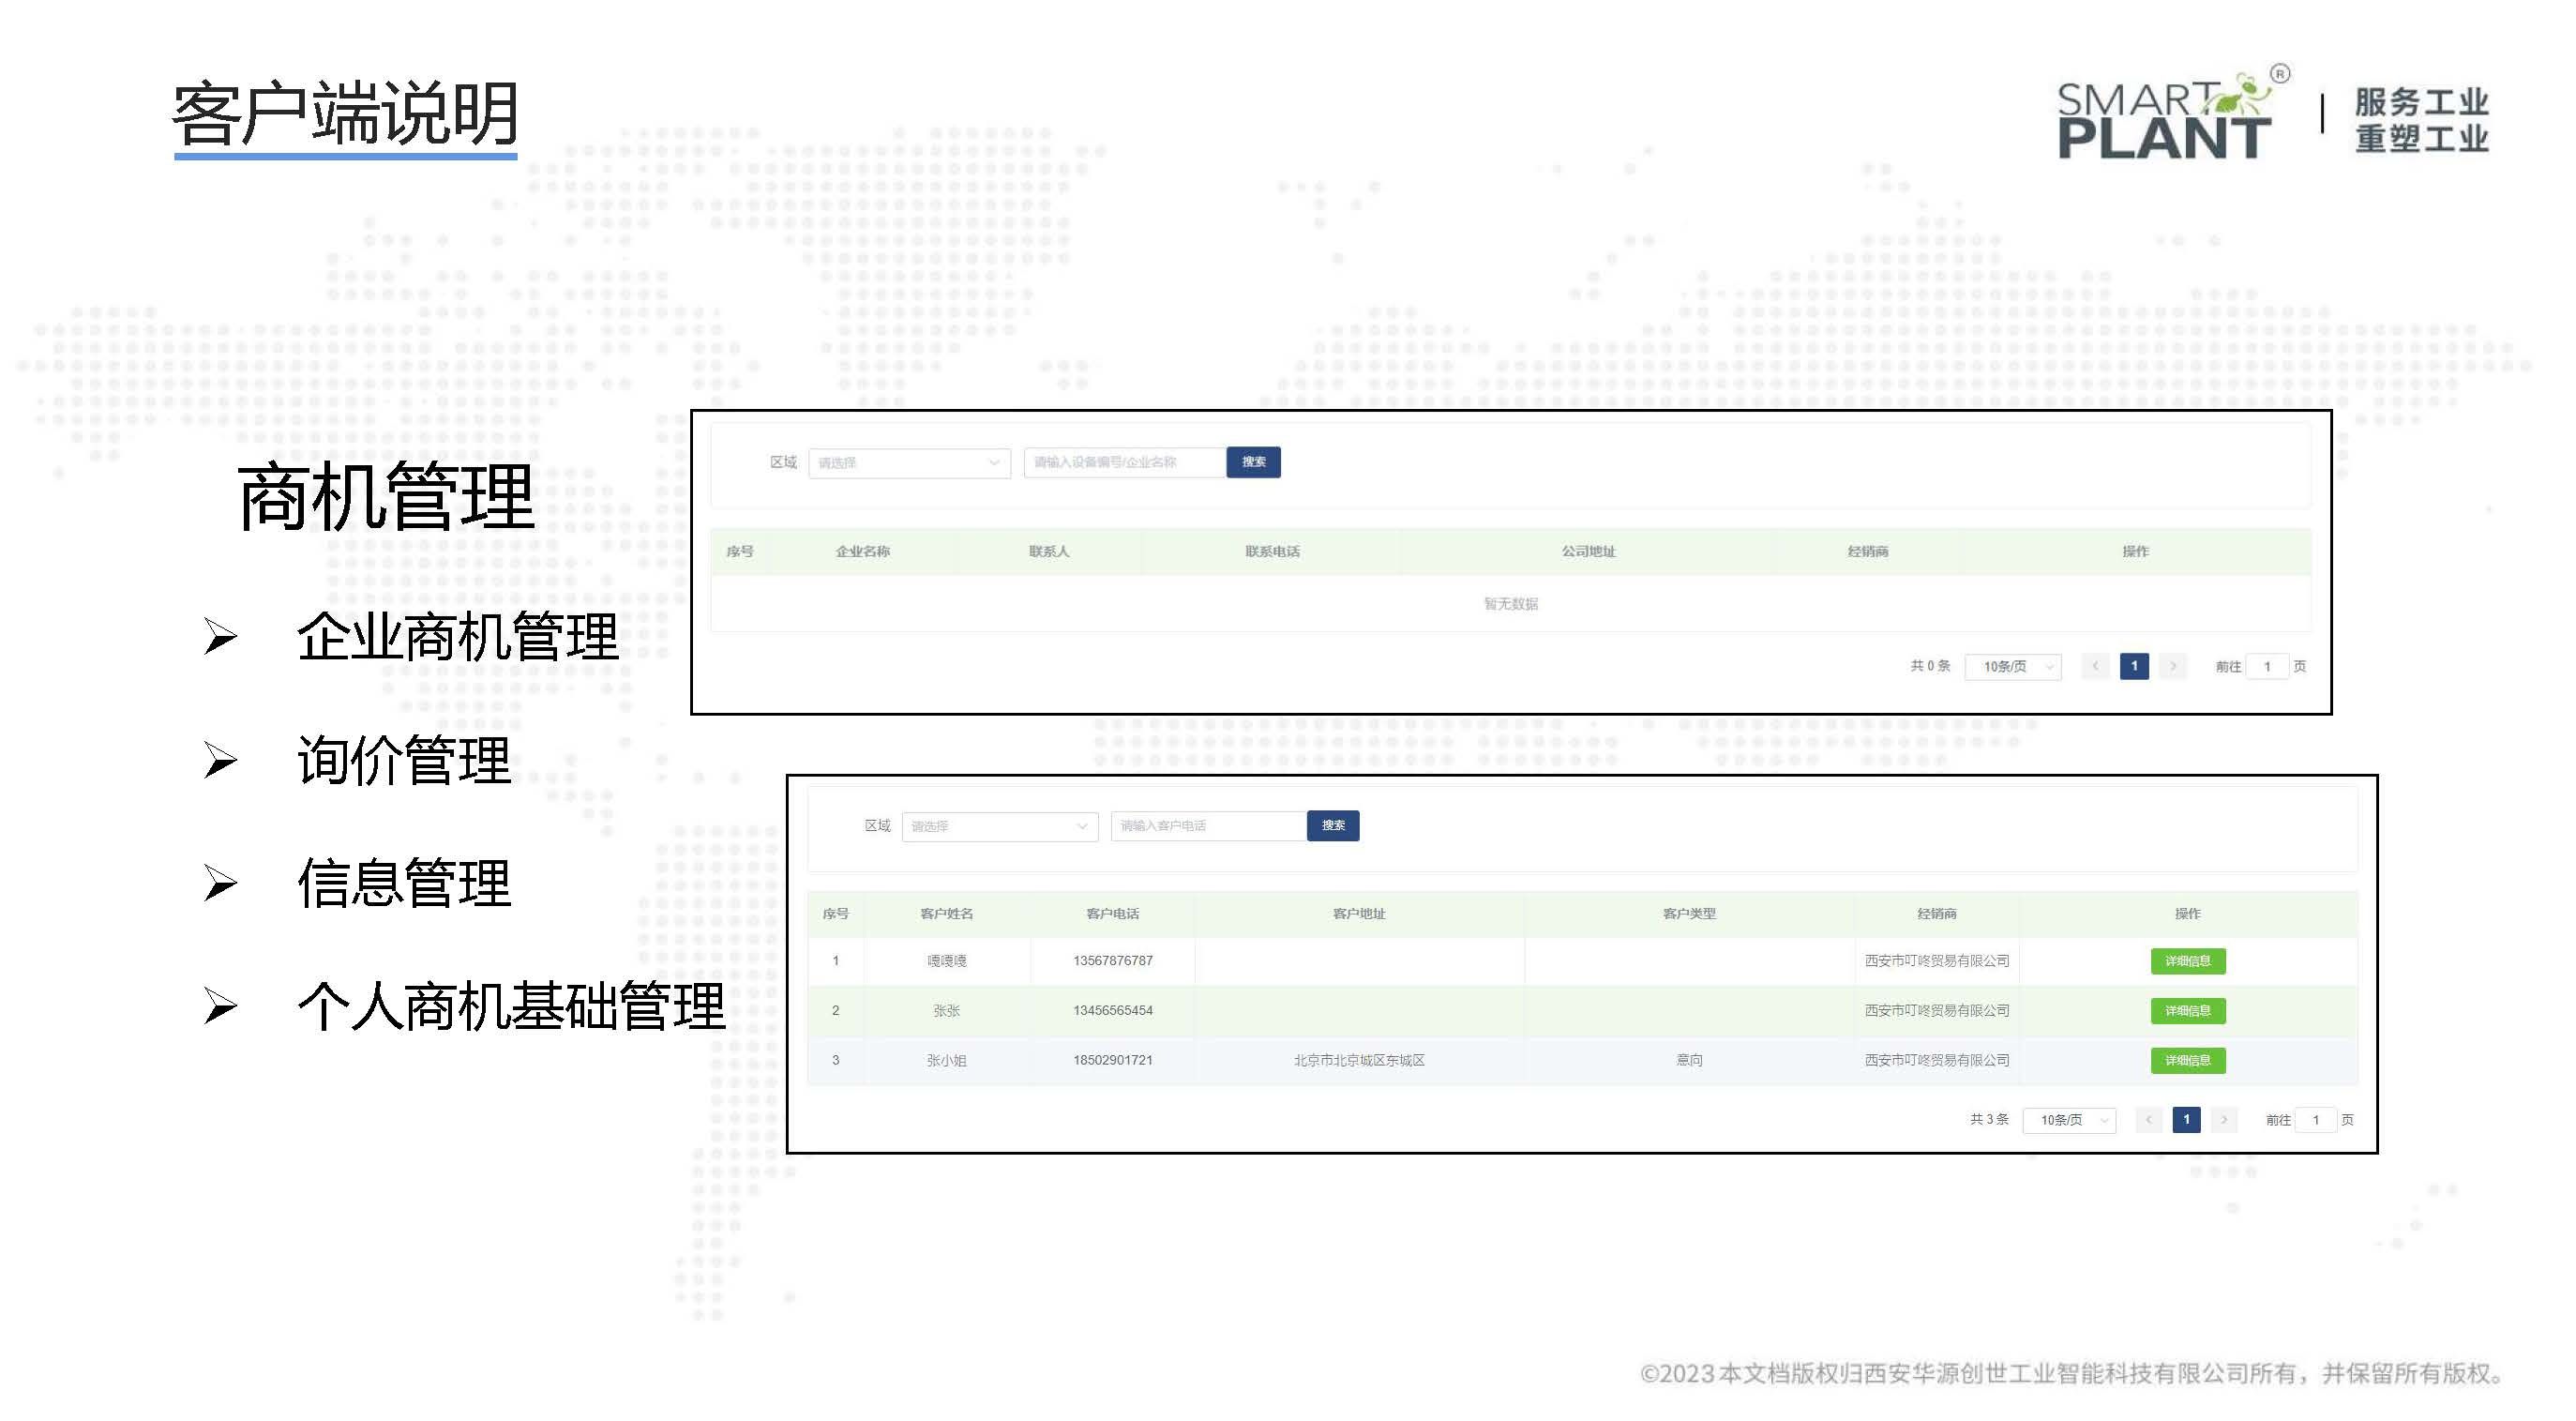
Task: Click the 个人商机基础管理 bullet item
Action: point(510,1007)
